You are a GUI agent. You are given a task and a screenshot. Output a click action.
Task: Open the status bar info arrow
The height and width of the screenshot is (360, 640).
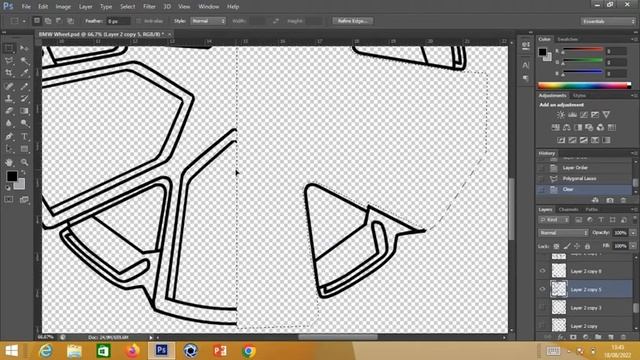point(151,337)
